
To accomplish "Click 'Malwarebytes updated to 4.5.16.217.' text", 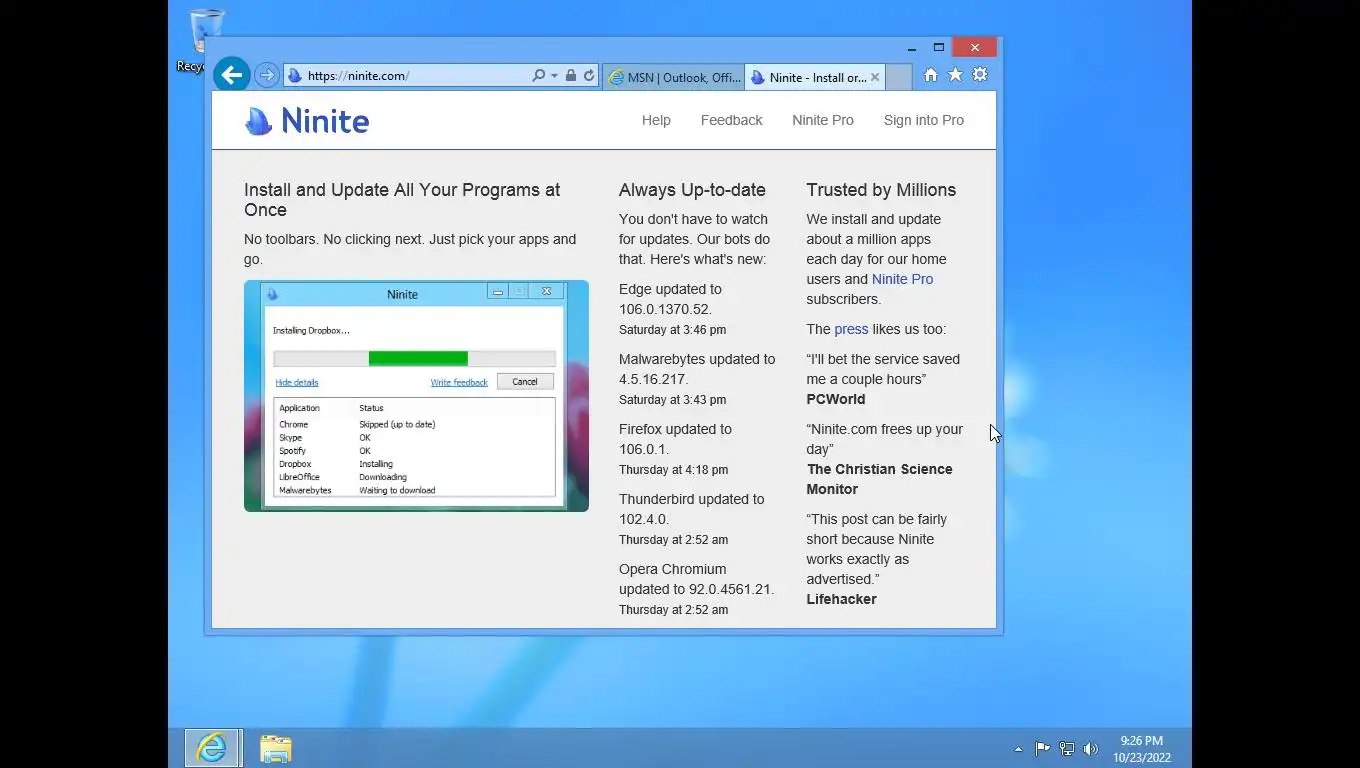I will (697, 369).
